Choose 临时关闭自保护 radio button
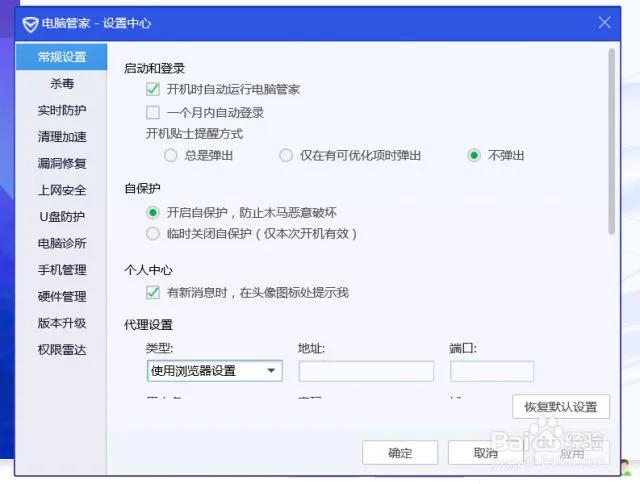The width and height of the screenshot is (640, 484). point(153,234)
